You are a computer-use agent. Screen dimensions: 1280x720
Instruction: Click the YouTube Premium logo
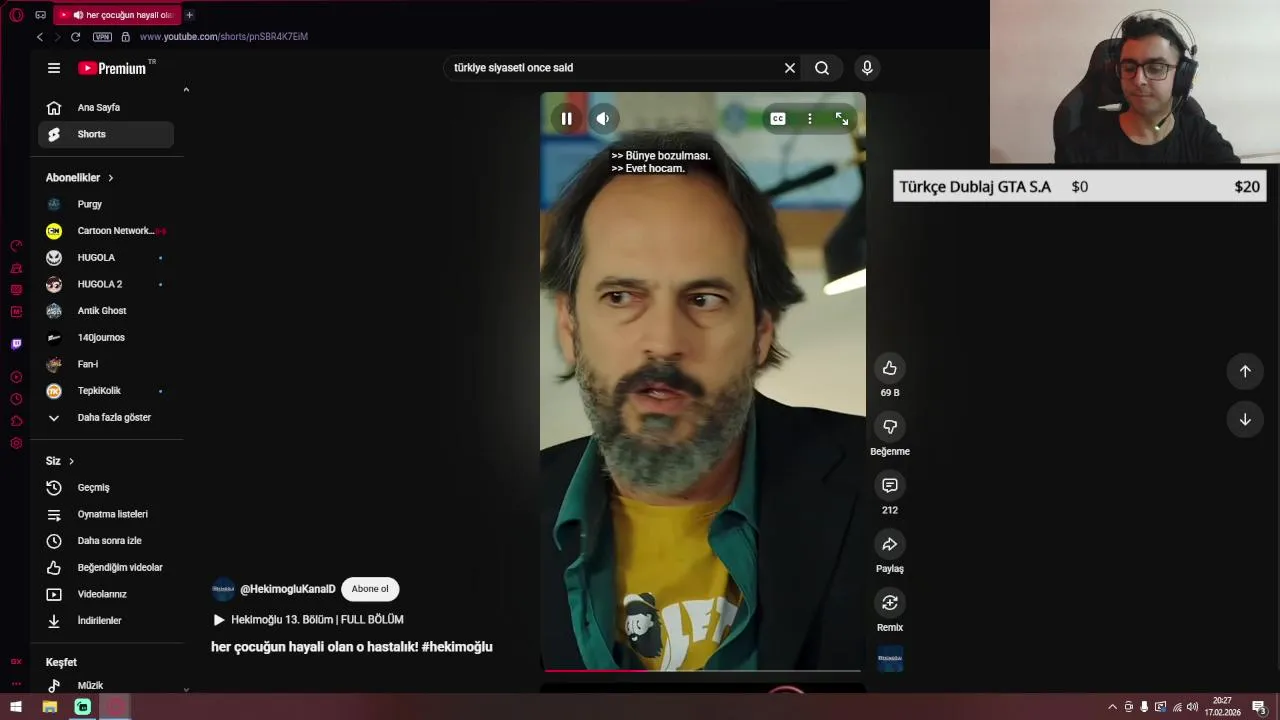tap(113, 68)
